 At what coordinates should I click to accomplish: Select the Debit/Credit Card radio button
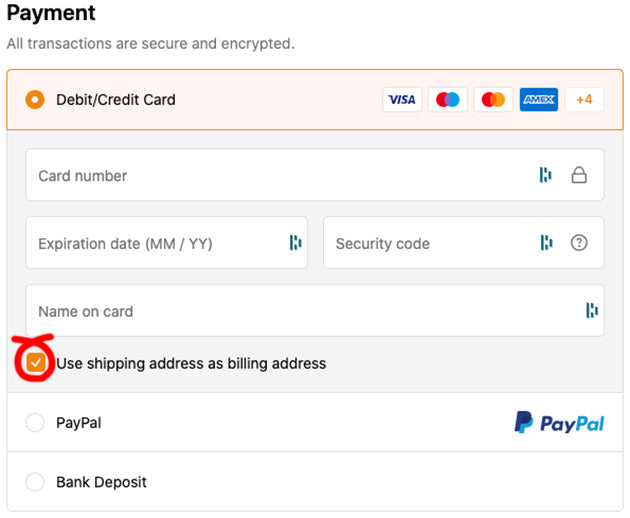[x=35, y=100]
